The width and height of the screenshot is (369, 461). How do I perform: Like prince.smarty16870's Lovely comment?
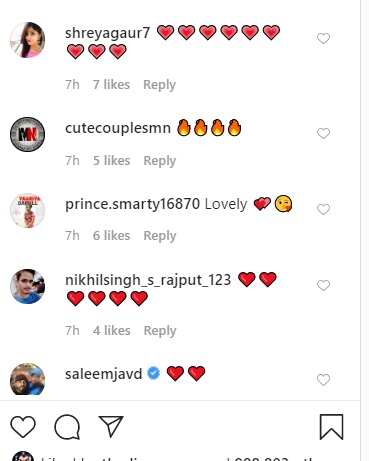click(323, 209)
